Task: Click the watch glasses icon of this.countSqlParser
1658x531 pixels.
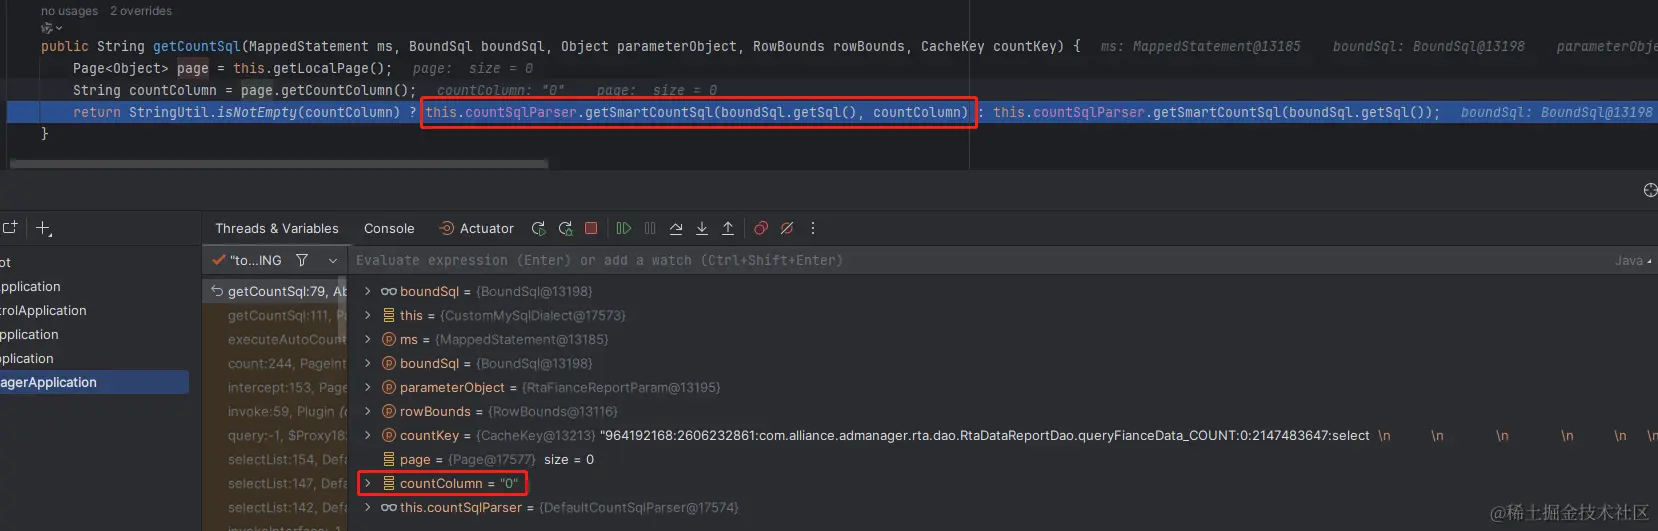Action: [389, 507]
